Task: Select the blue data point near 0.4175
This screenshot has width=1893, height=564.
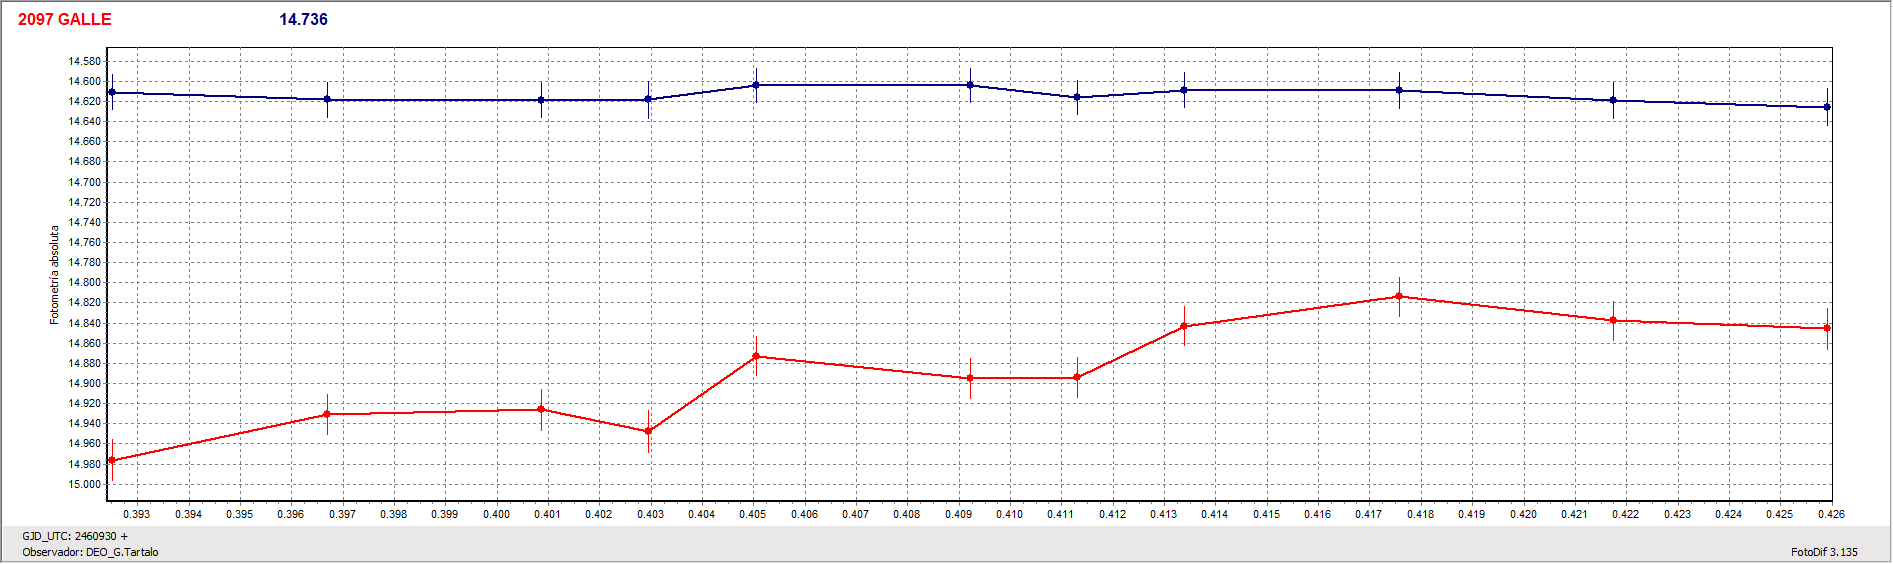Action: (x=1399, y=91)
